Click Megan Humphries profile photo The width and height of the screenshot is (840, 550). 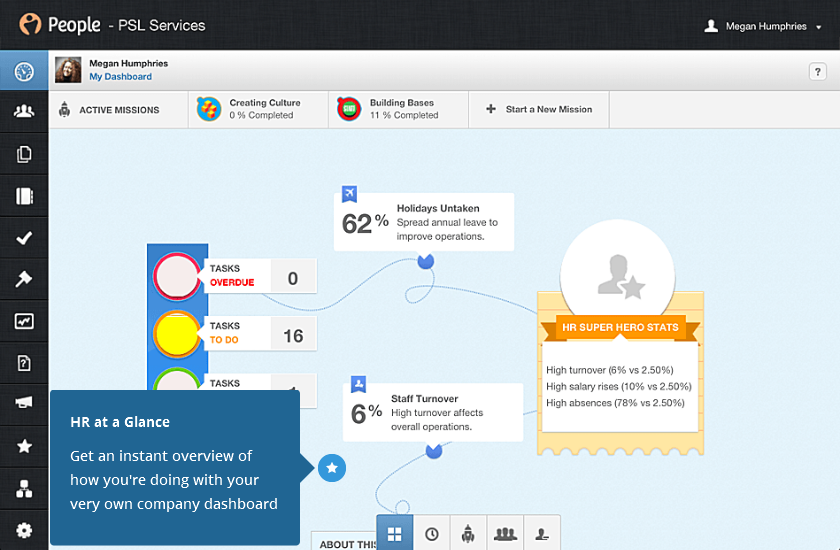tap(68, 70)
